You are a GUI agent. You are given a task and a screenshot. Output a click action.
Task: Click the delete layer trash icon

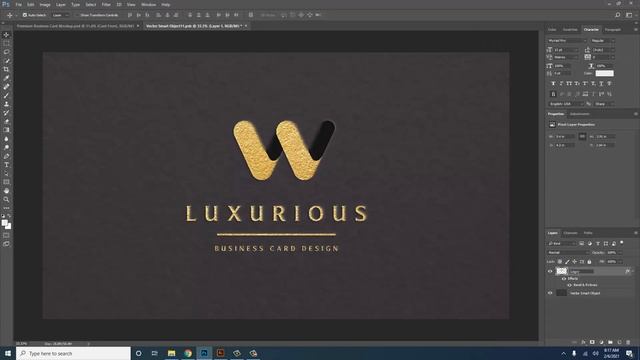[628, 342]
